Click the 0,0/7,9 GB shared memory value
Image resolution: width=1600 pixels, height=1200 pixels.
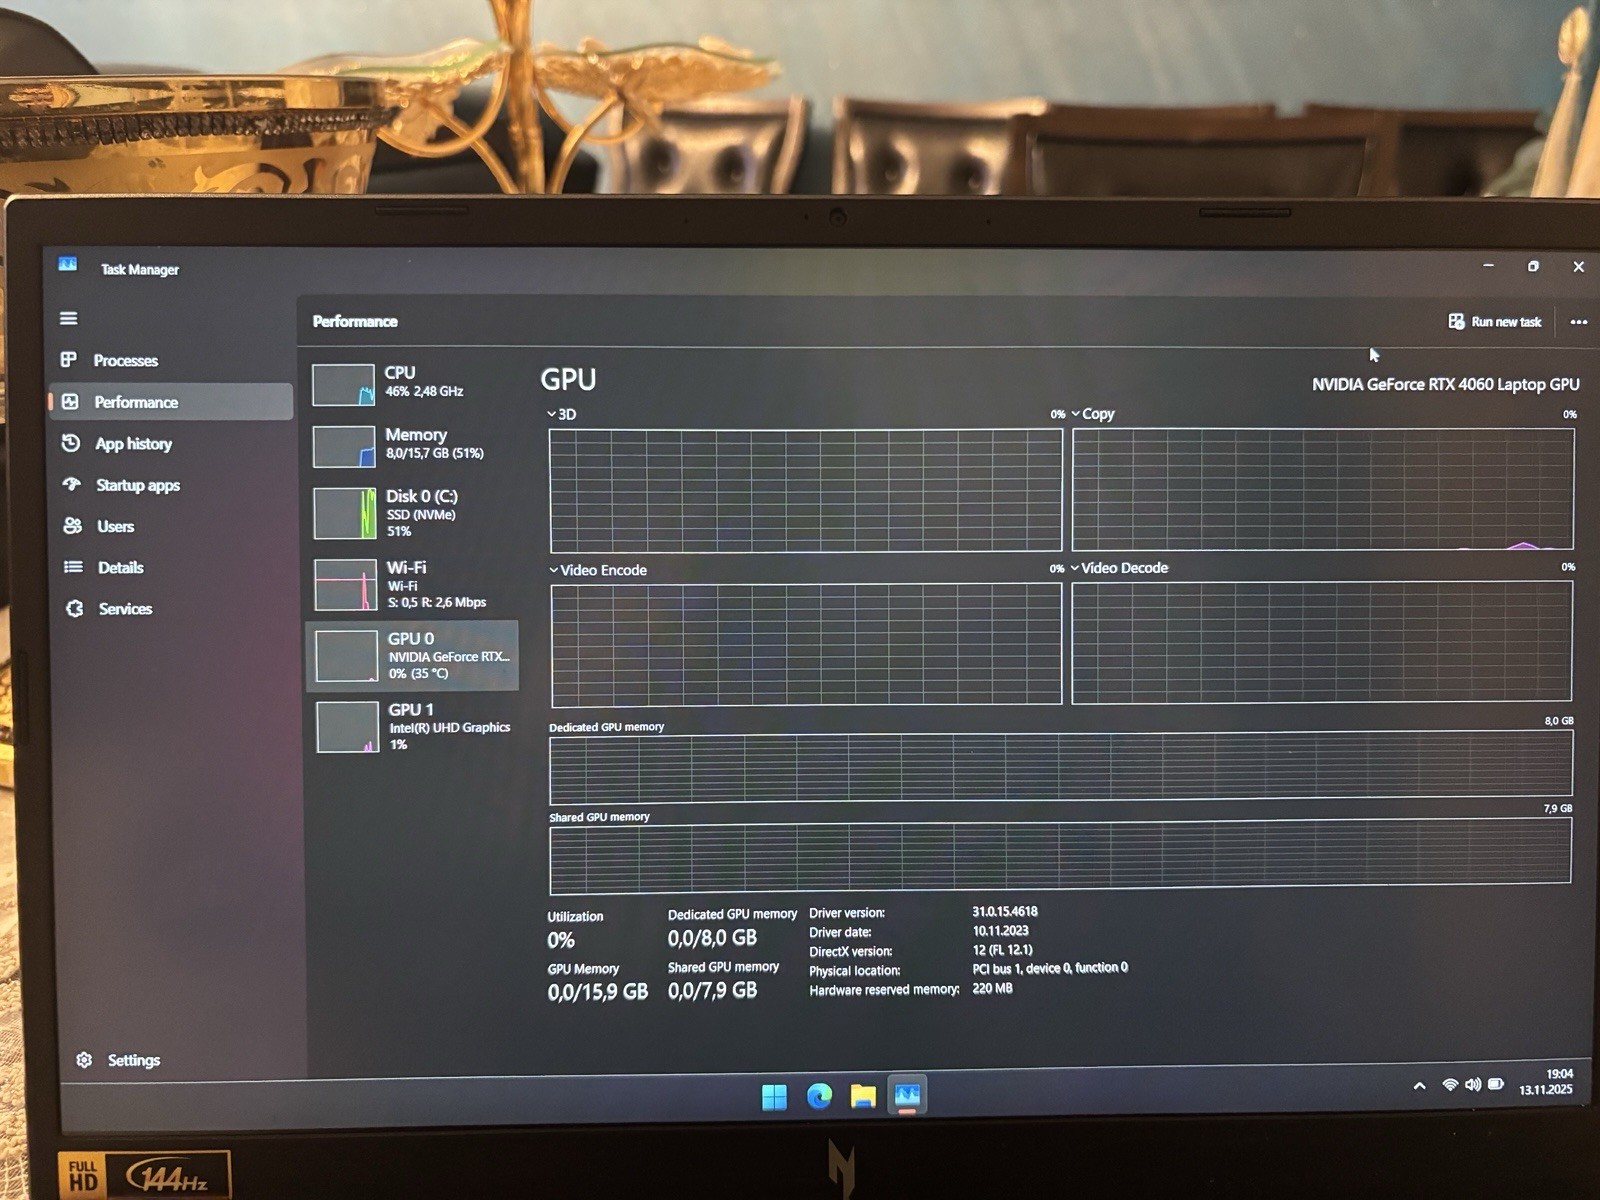pyautogui.click(x=712, y=990)
